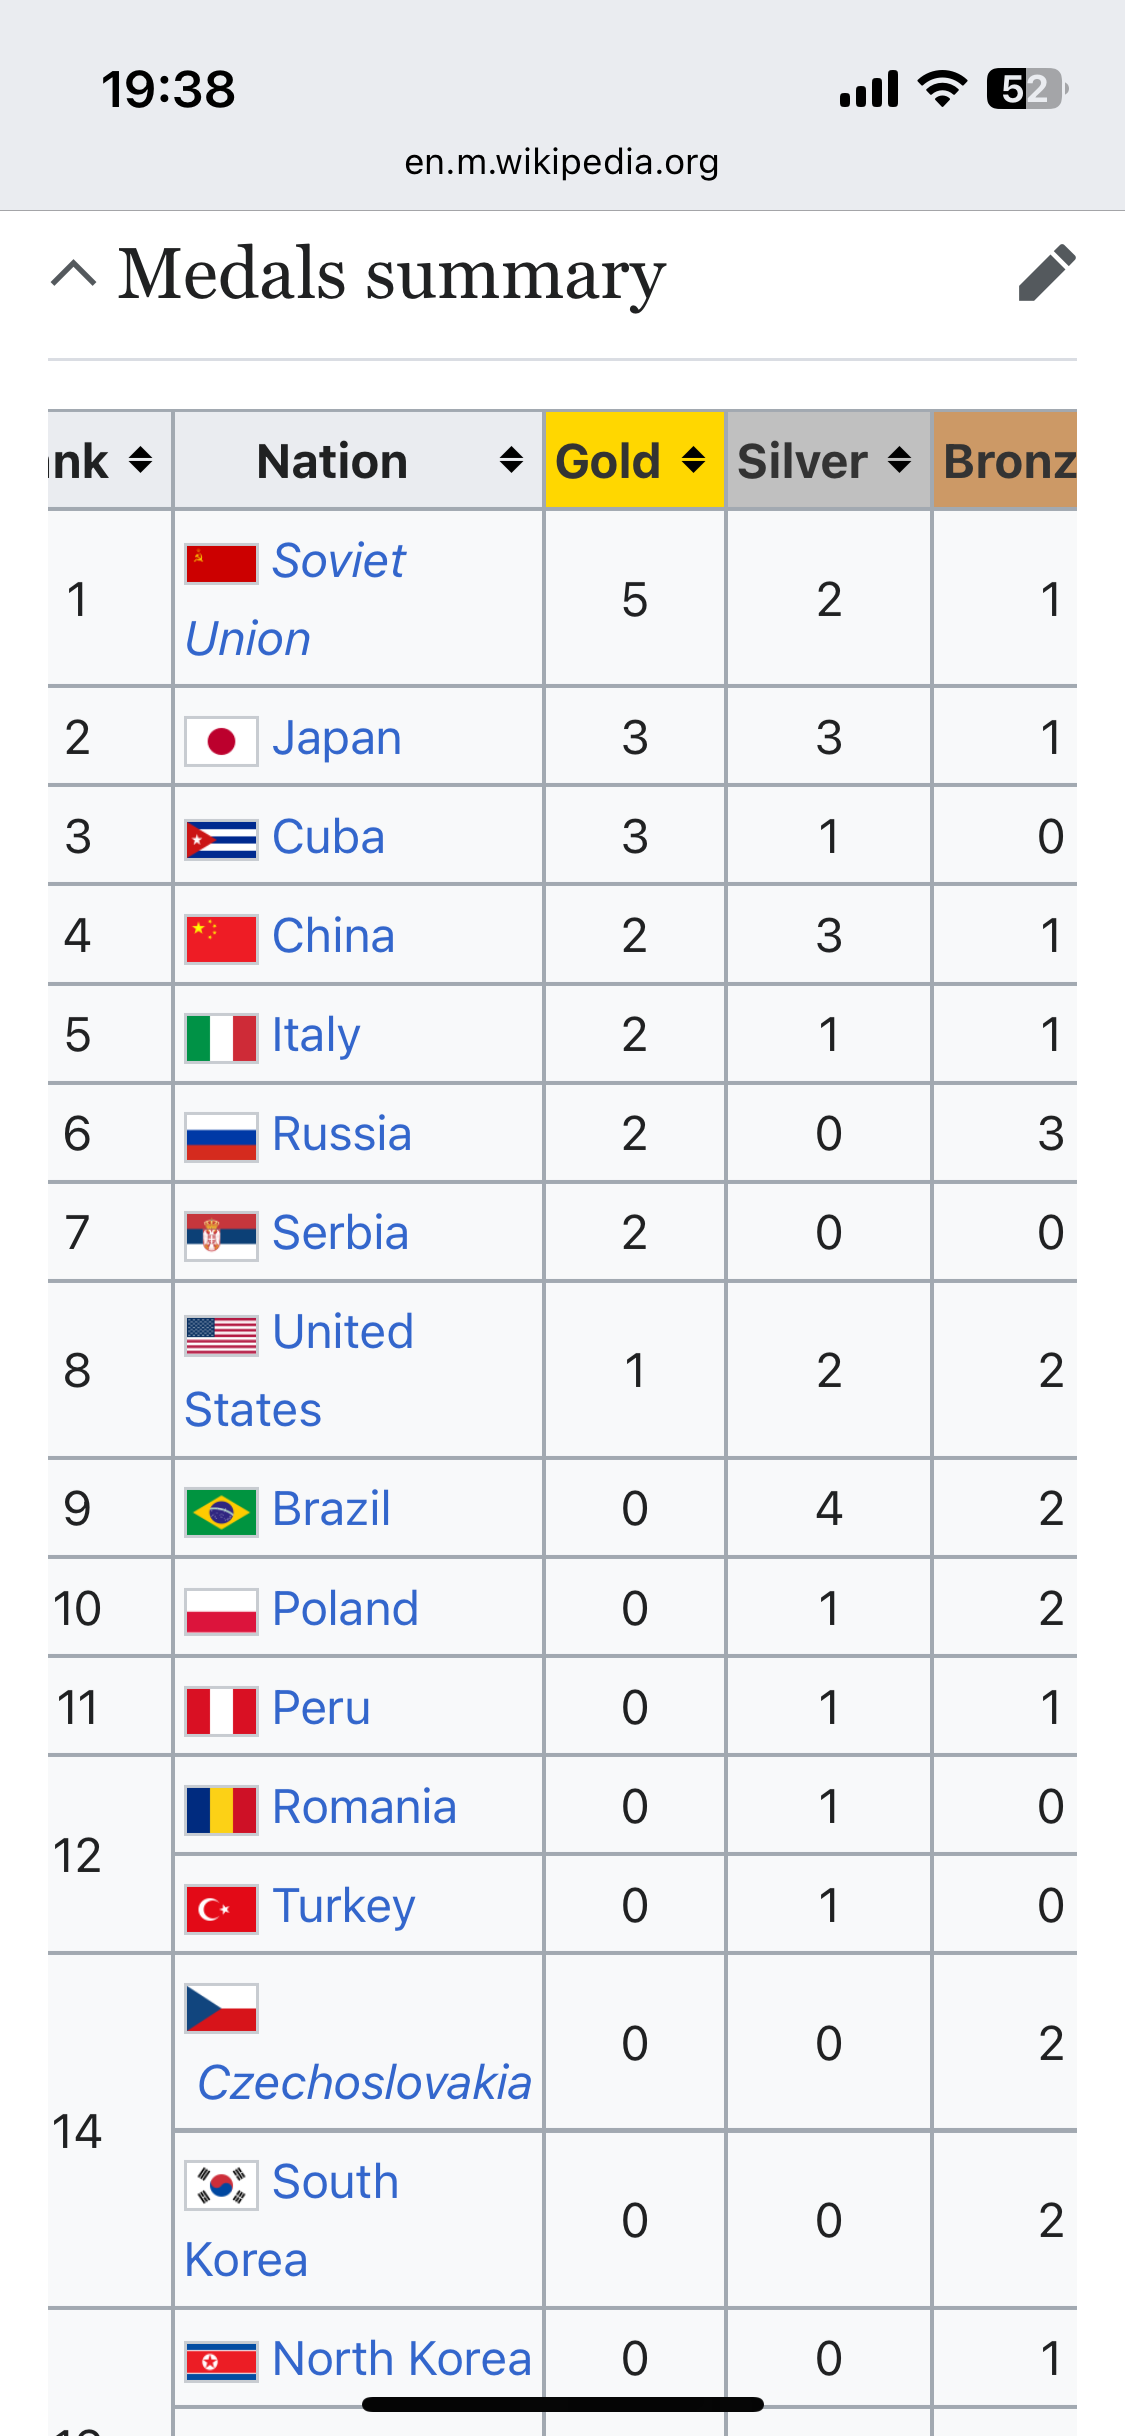Image resolution: width=1125 pixels, height=2436 pixels.
Task: Tap the Cuba flag icon
Action: pyautogui.click(x=222, y=839)
